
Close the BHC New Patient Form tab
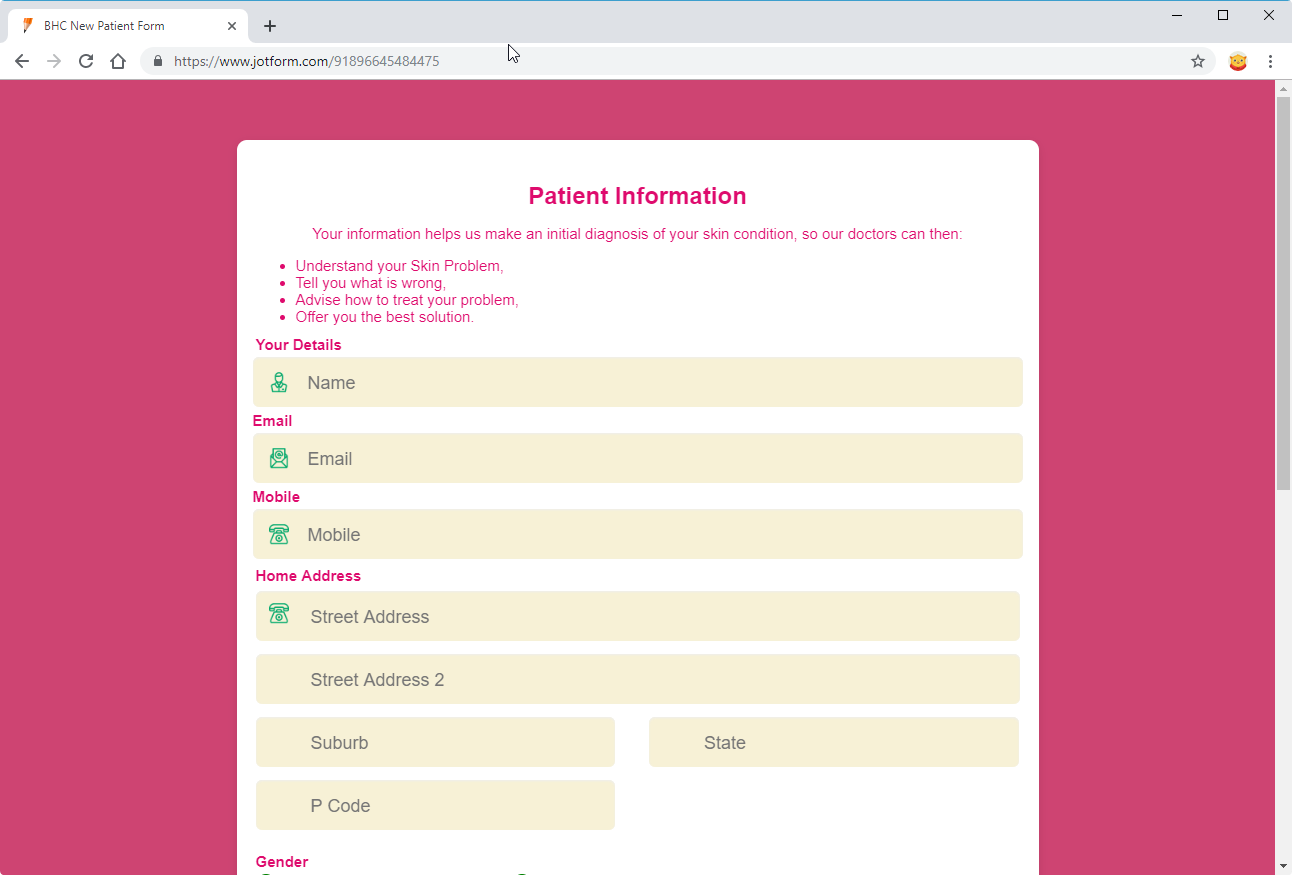(x=232, y=26)
